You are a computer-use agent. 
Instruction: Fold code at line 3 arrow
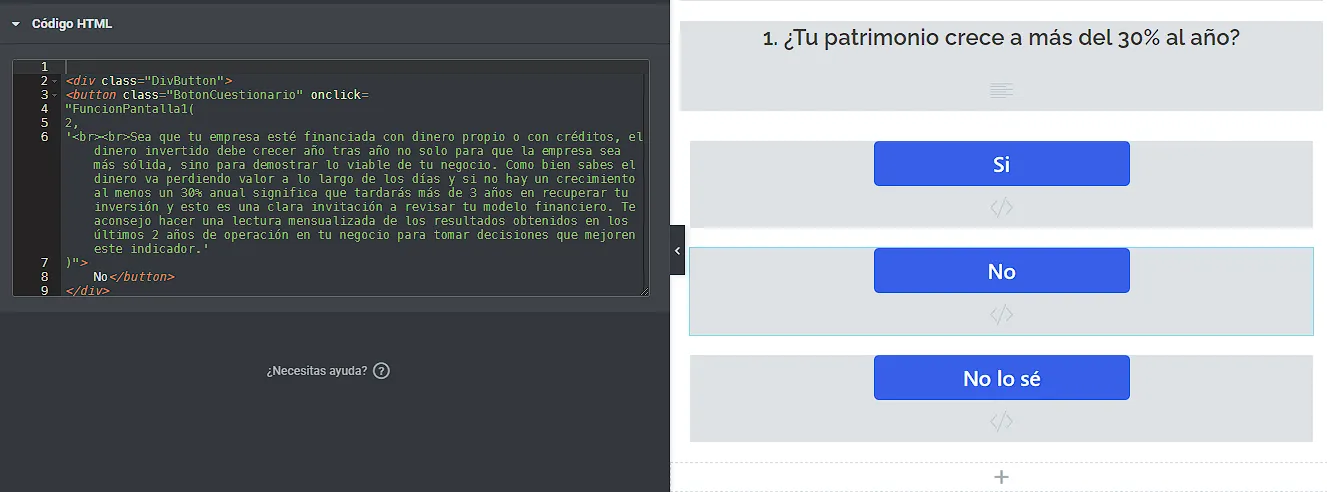coord(54,95)
